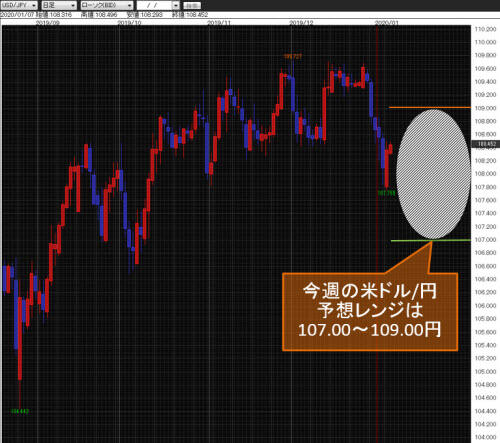Click the 104.442 low price label
The width and height of the screenshot is (500, 443).
tap(20, 411)
